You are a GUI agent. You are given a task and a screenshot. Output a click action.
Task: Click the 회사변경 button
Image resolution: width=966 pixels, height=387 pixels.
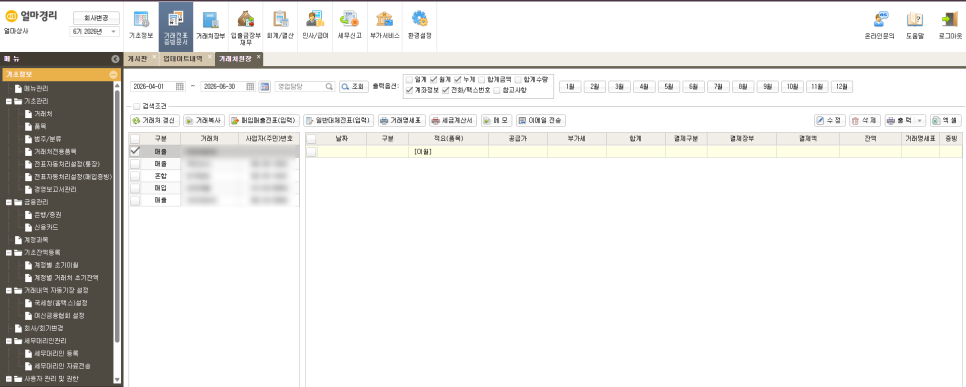96,17
